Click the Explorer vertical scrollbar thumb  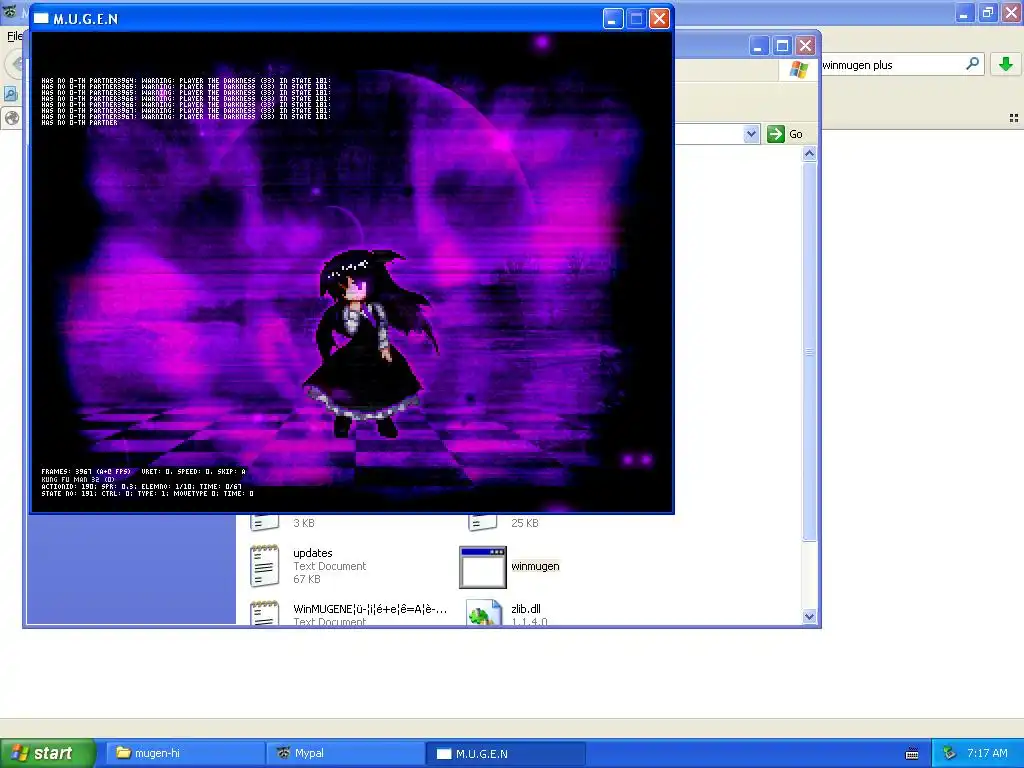click(809, 351)
